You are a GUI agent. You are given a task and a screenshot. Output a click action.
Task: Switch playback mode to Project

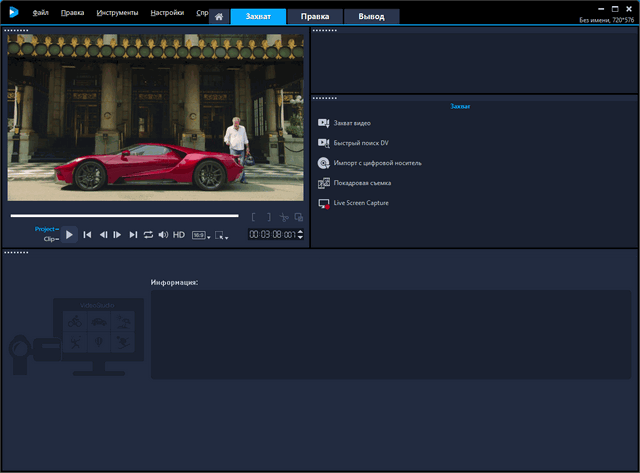[45, 229]
